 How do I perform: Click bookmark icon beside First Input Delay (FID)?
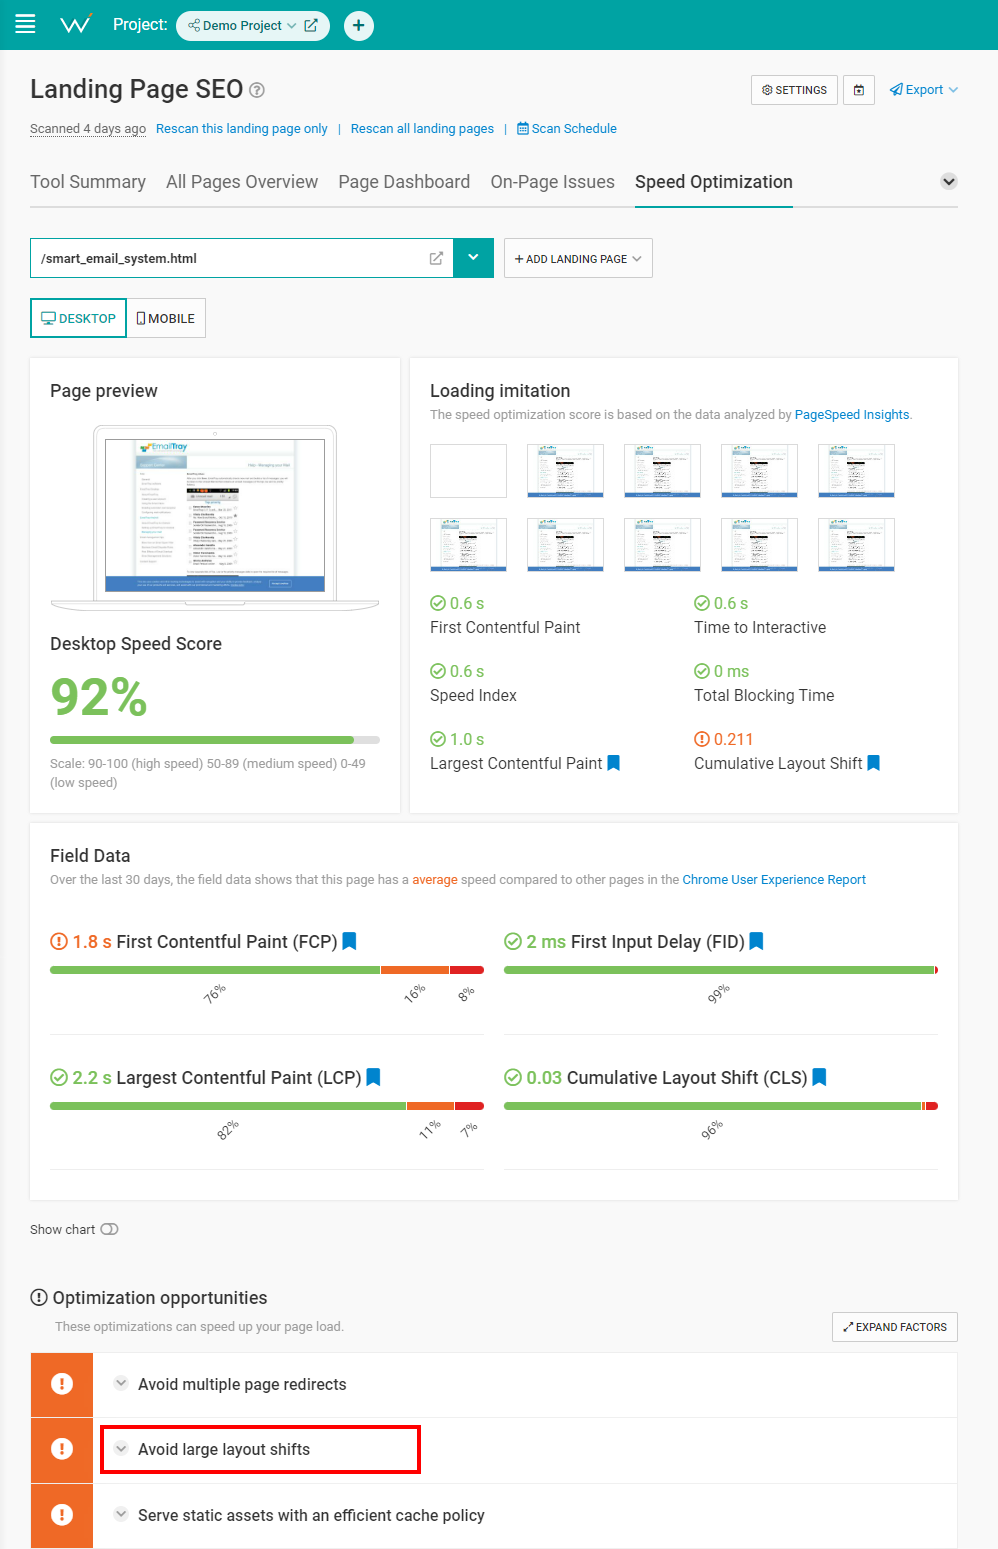click(x=756, y=941)
